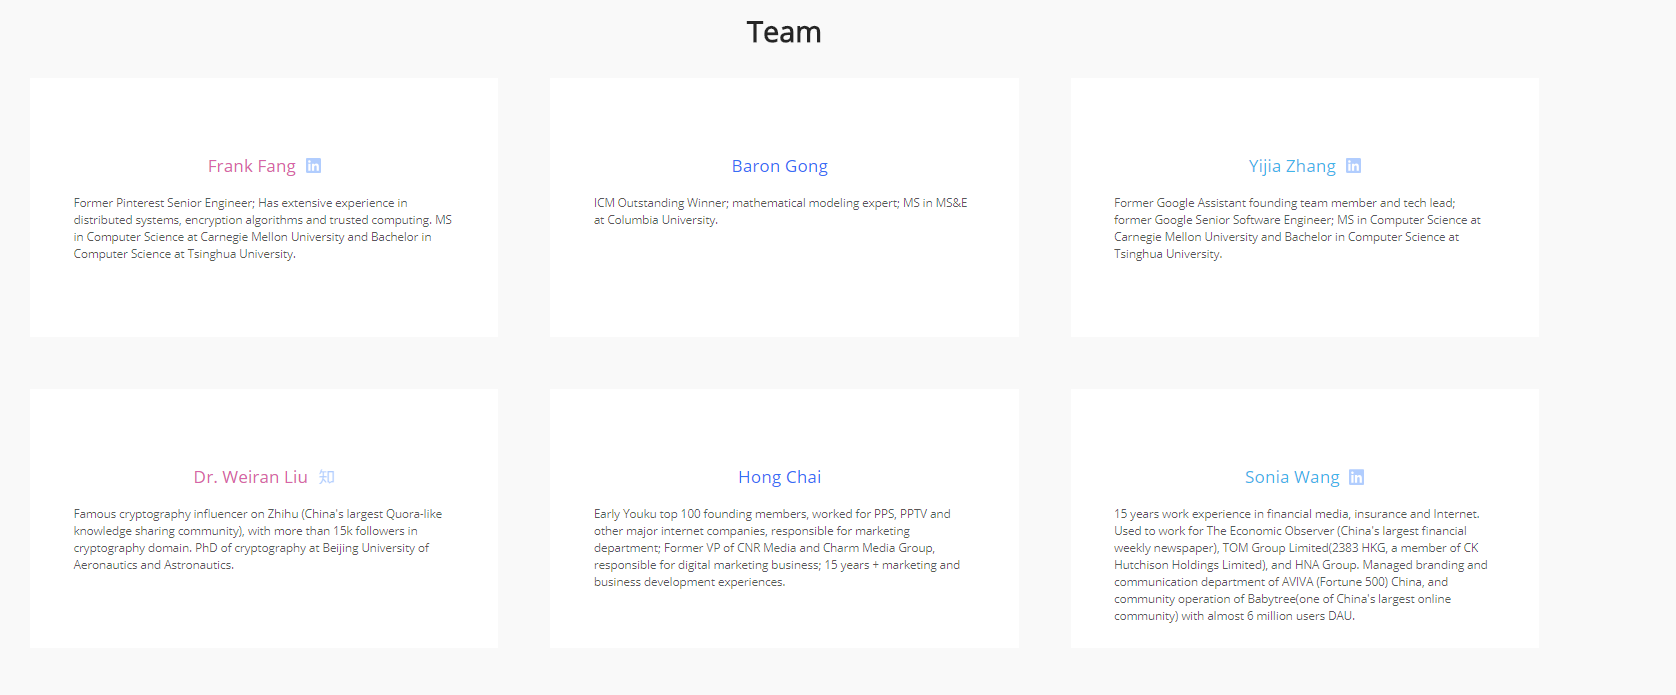Click Baron Gong's ICM Outstanding Winner bio

pos(781,211)
